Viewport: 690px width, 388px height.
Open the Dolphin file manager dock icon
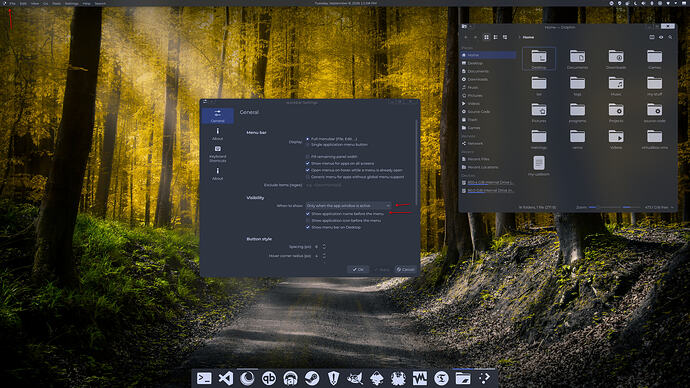[x=463, y=378]
